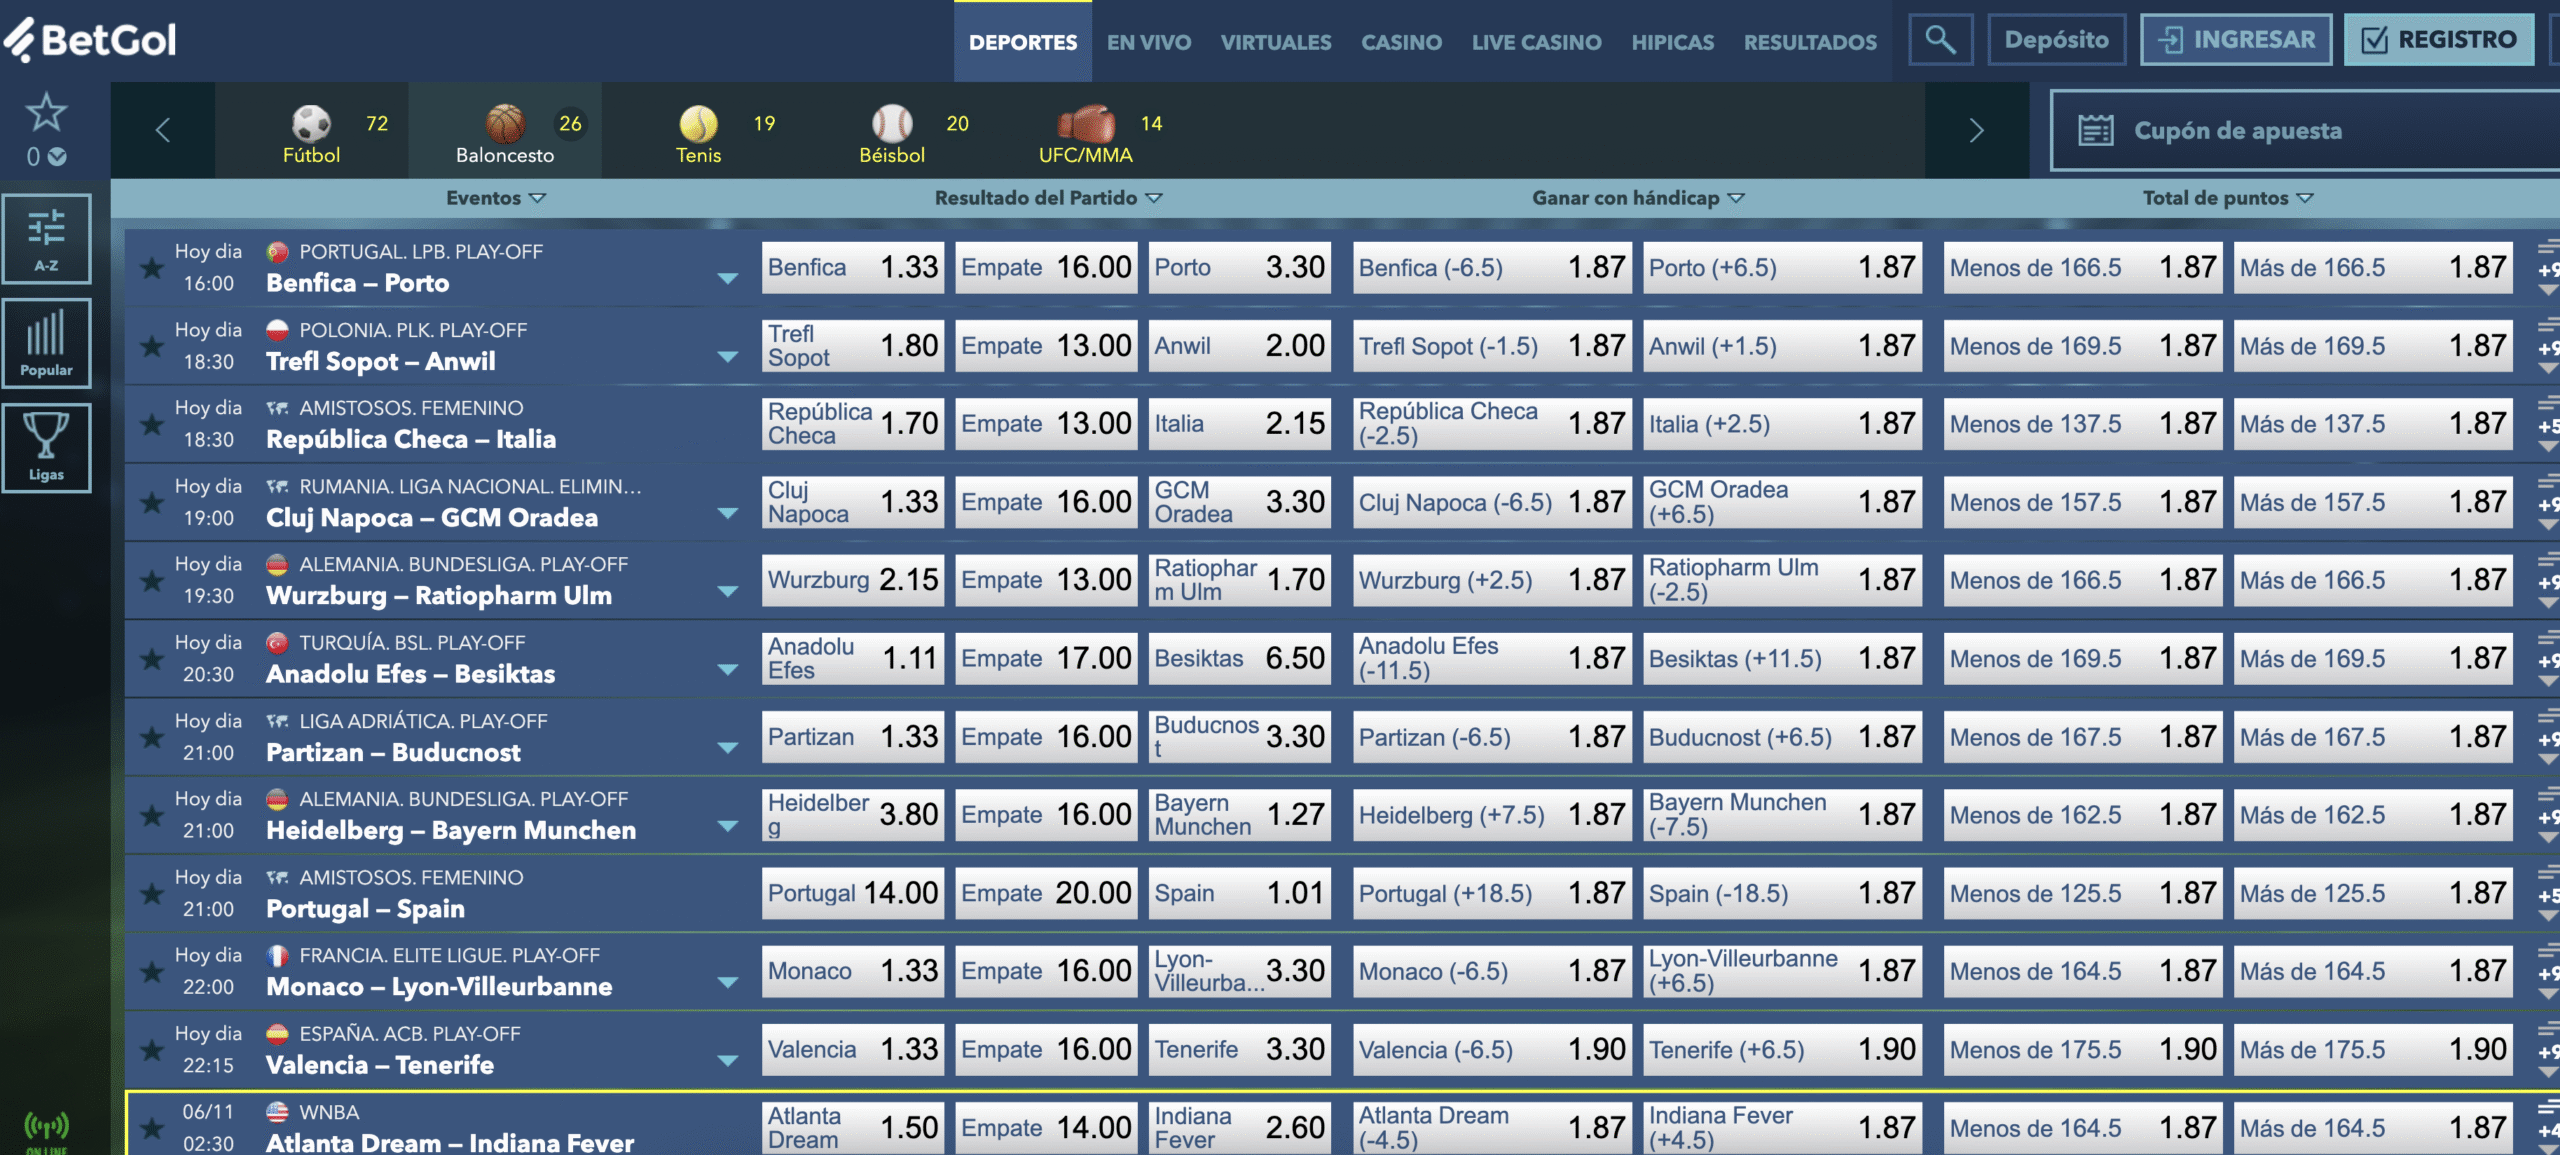This screenshot has height=1155, width=2560.
Task: Favorite the Valencia – Tenerife star
Action: coord(152,1050)
